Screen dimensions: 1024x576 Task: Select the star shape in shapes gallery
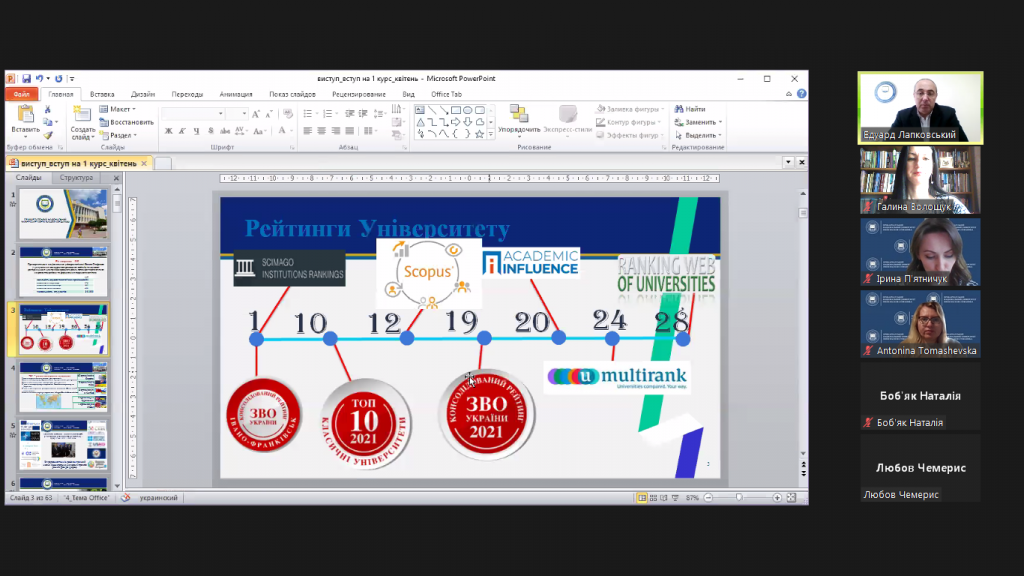coord(481,133)
